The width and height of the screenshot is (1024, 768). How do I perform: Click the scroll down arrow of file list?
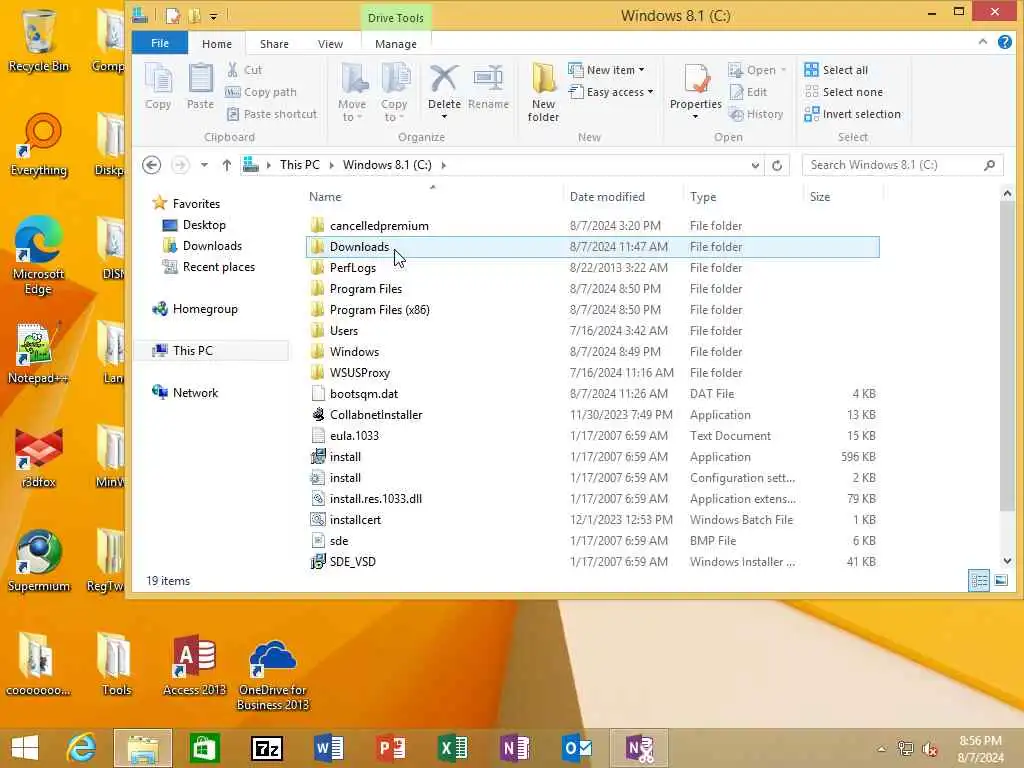coord(1008,561)
